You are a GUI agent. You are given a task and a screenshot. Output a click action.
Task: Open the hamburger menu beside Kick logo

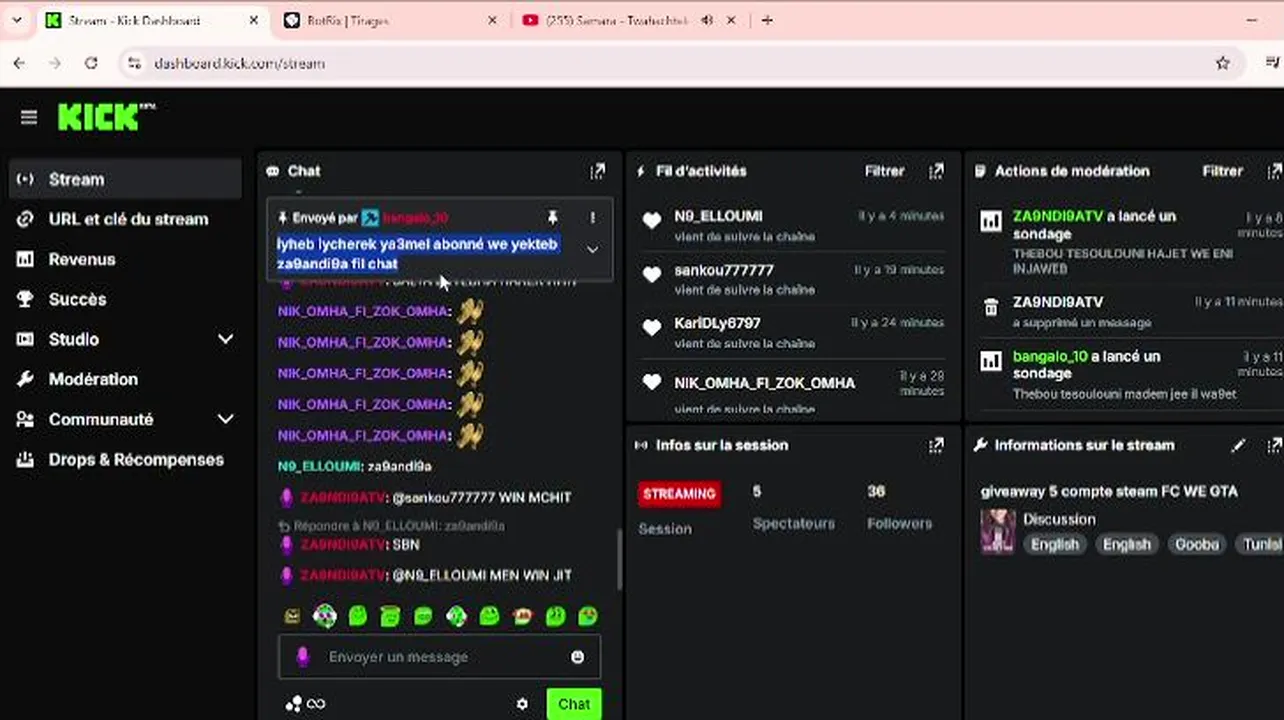[x=29, y=118]
